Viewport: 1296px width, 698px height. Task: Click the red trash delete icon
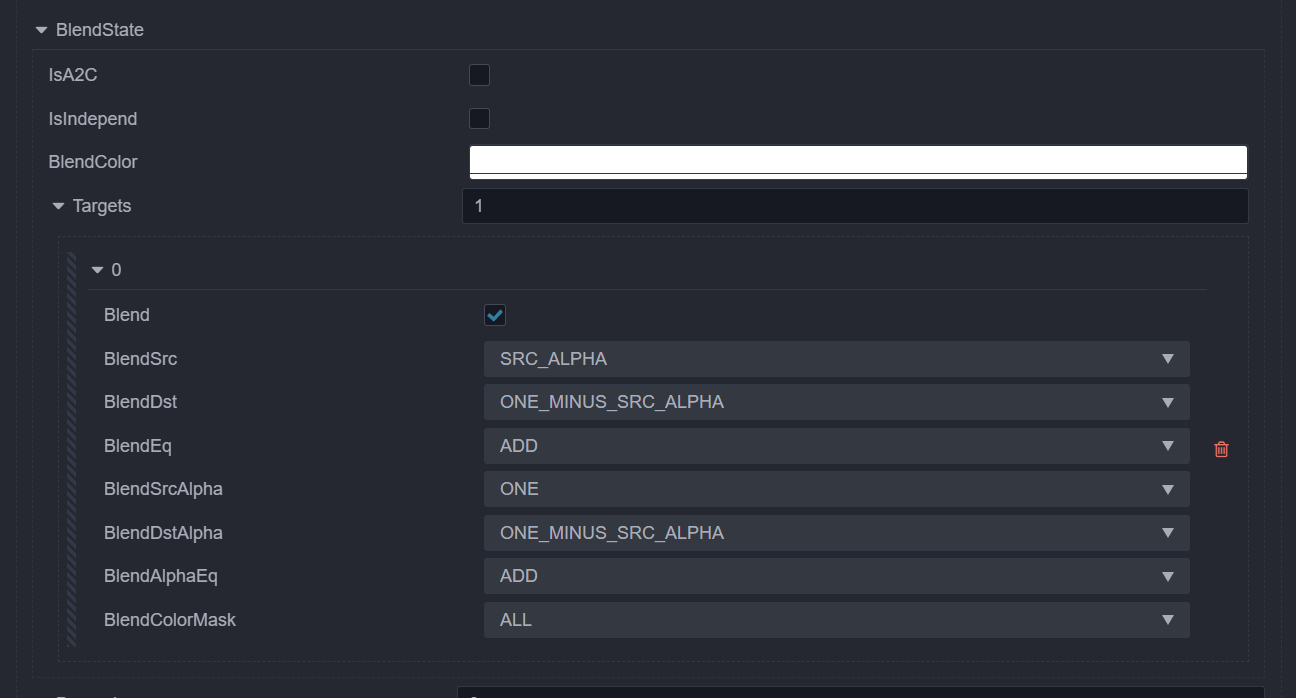coord(1221,449)
